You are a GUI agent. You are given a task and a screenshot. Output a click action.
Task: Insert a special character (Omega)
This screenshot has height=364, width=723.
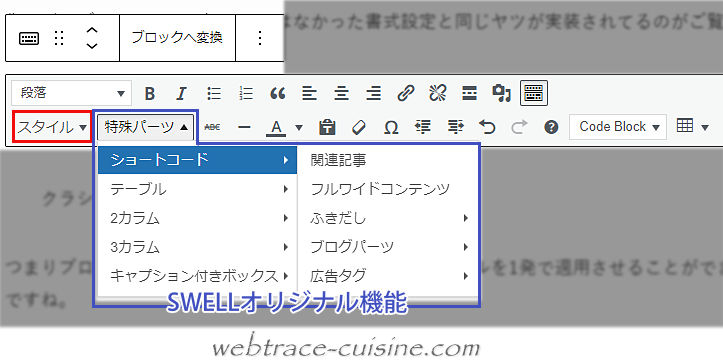coord(391,127)
